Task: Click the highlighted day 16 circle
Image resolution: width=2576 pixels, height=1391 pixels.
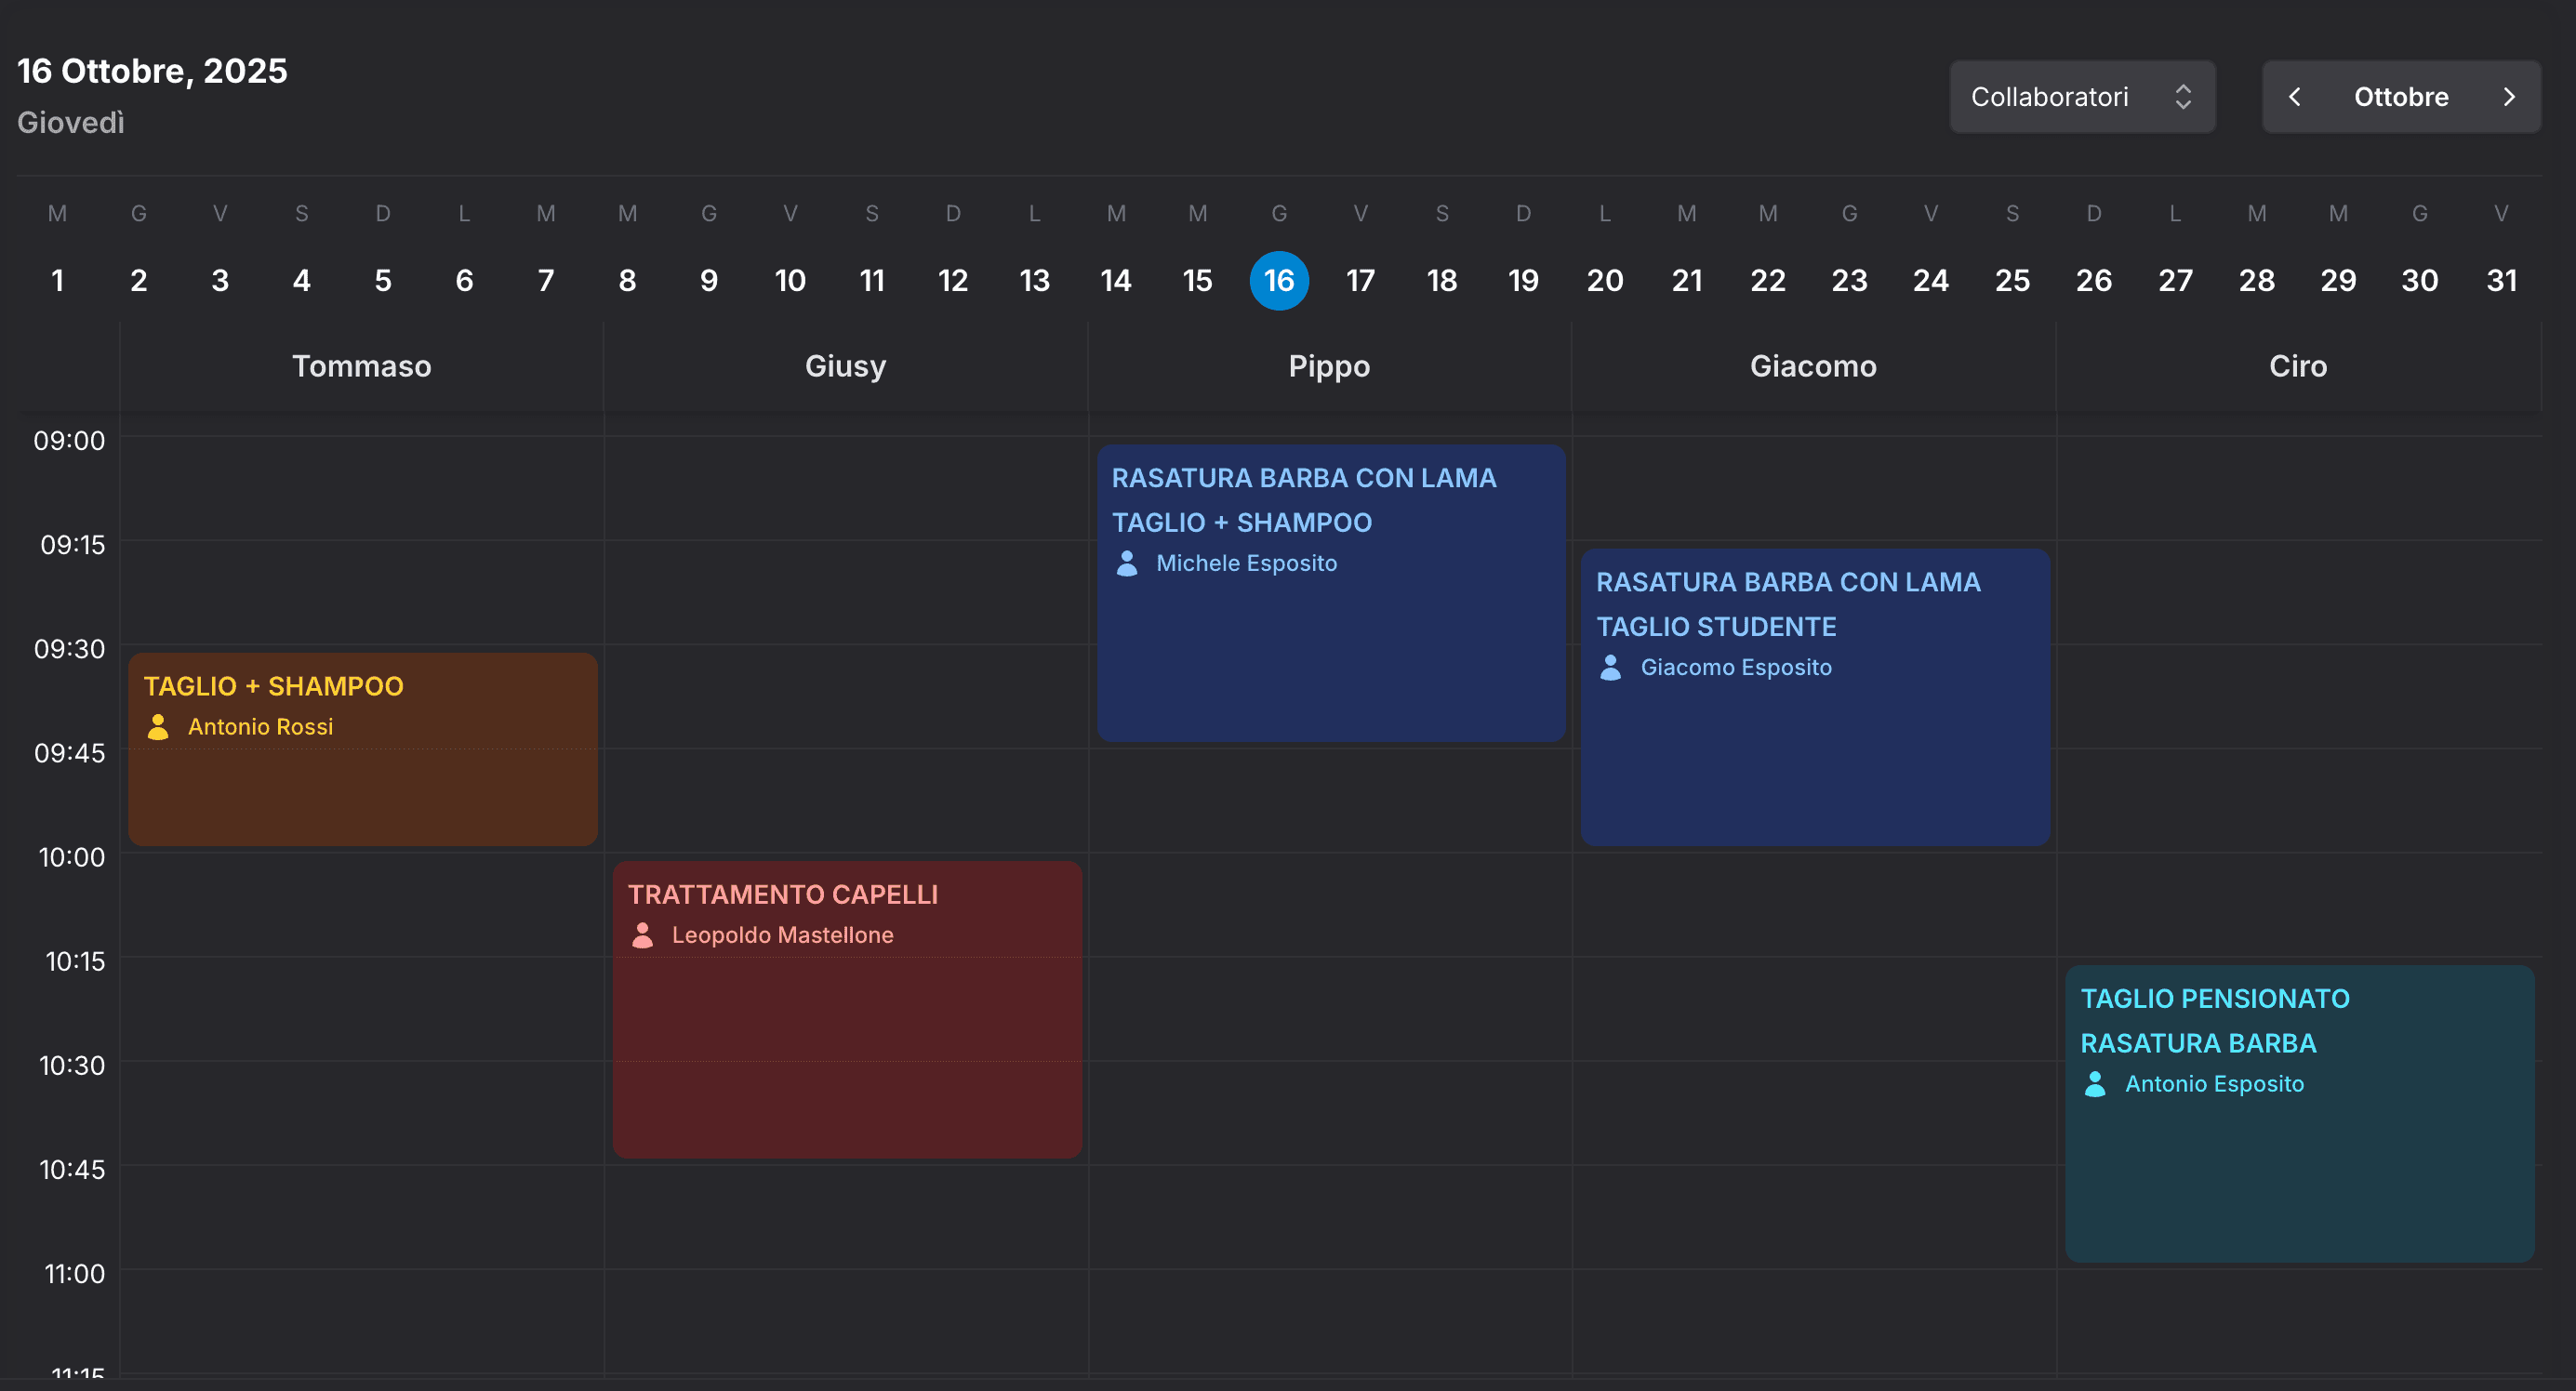Action: coord(1279,280)
